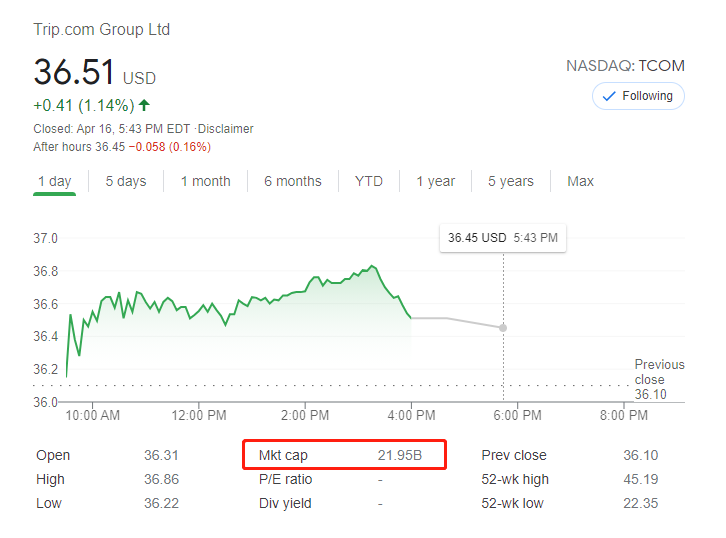The height and width of the screenshot is (538, 726).
Task: Switch chart to 1 year
Action: pos(435,181)
